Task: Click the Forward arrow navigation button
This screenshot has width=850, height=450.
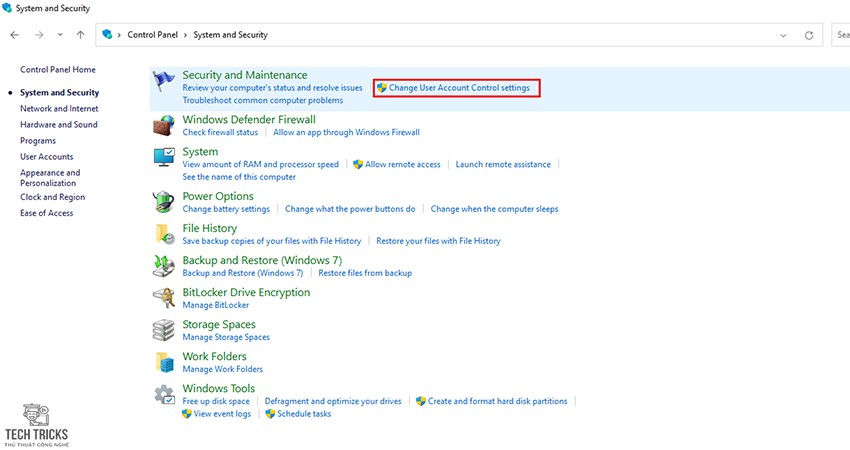Action: [x=39, y=35]
